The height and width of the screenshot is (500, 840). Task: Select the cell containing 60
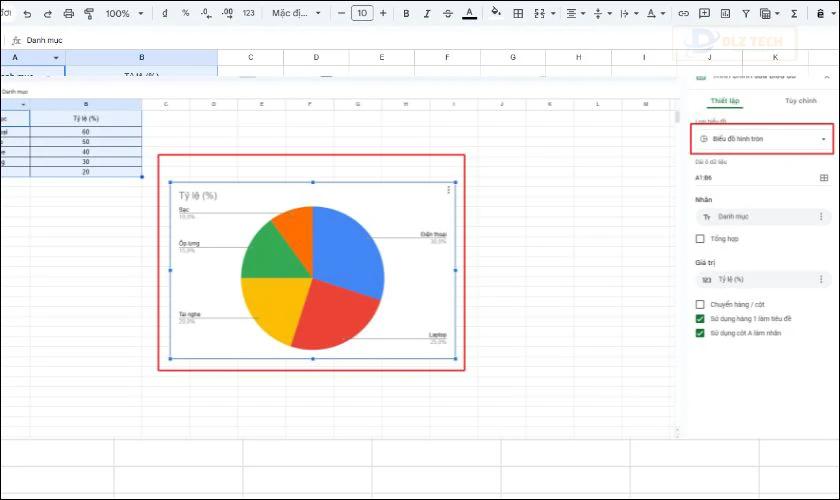[x=86, y=132]
